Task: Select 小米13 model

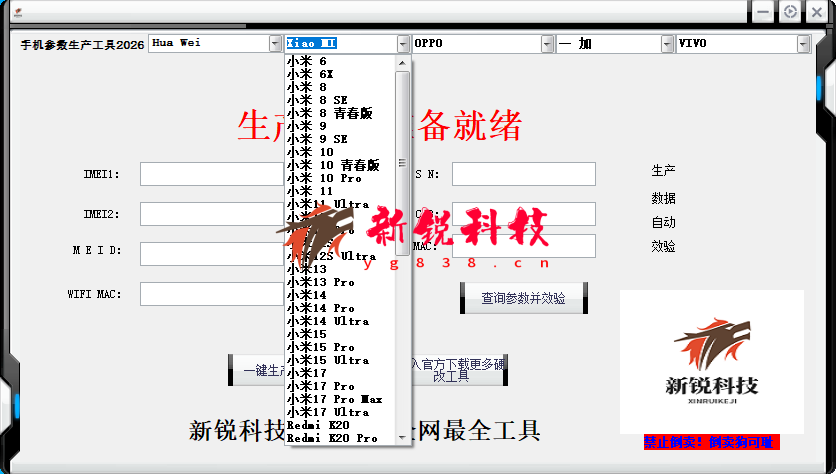Action: (340, 269)
